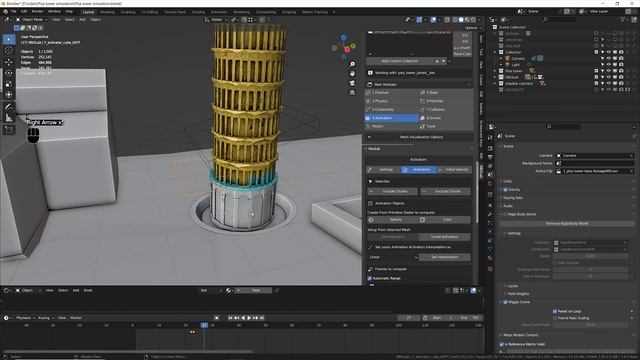This screenshot has width=640, height=360.
Task: Create activator from Sphere primitive
Action: click(392, 220)
